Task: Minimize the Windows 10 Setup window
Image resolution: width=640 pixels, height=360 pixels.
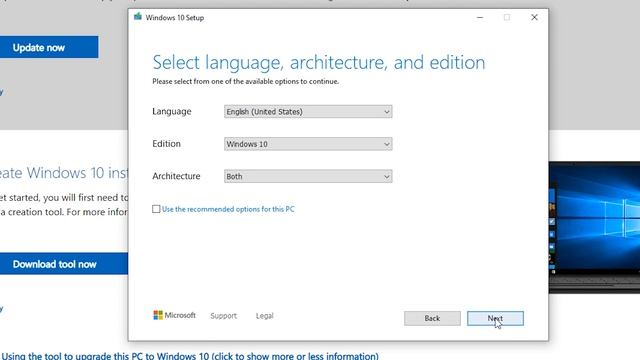Action: [480, 17]
